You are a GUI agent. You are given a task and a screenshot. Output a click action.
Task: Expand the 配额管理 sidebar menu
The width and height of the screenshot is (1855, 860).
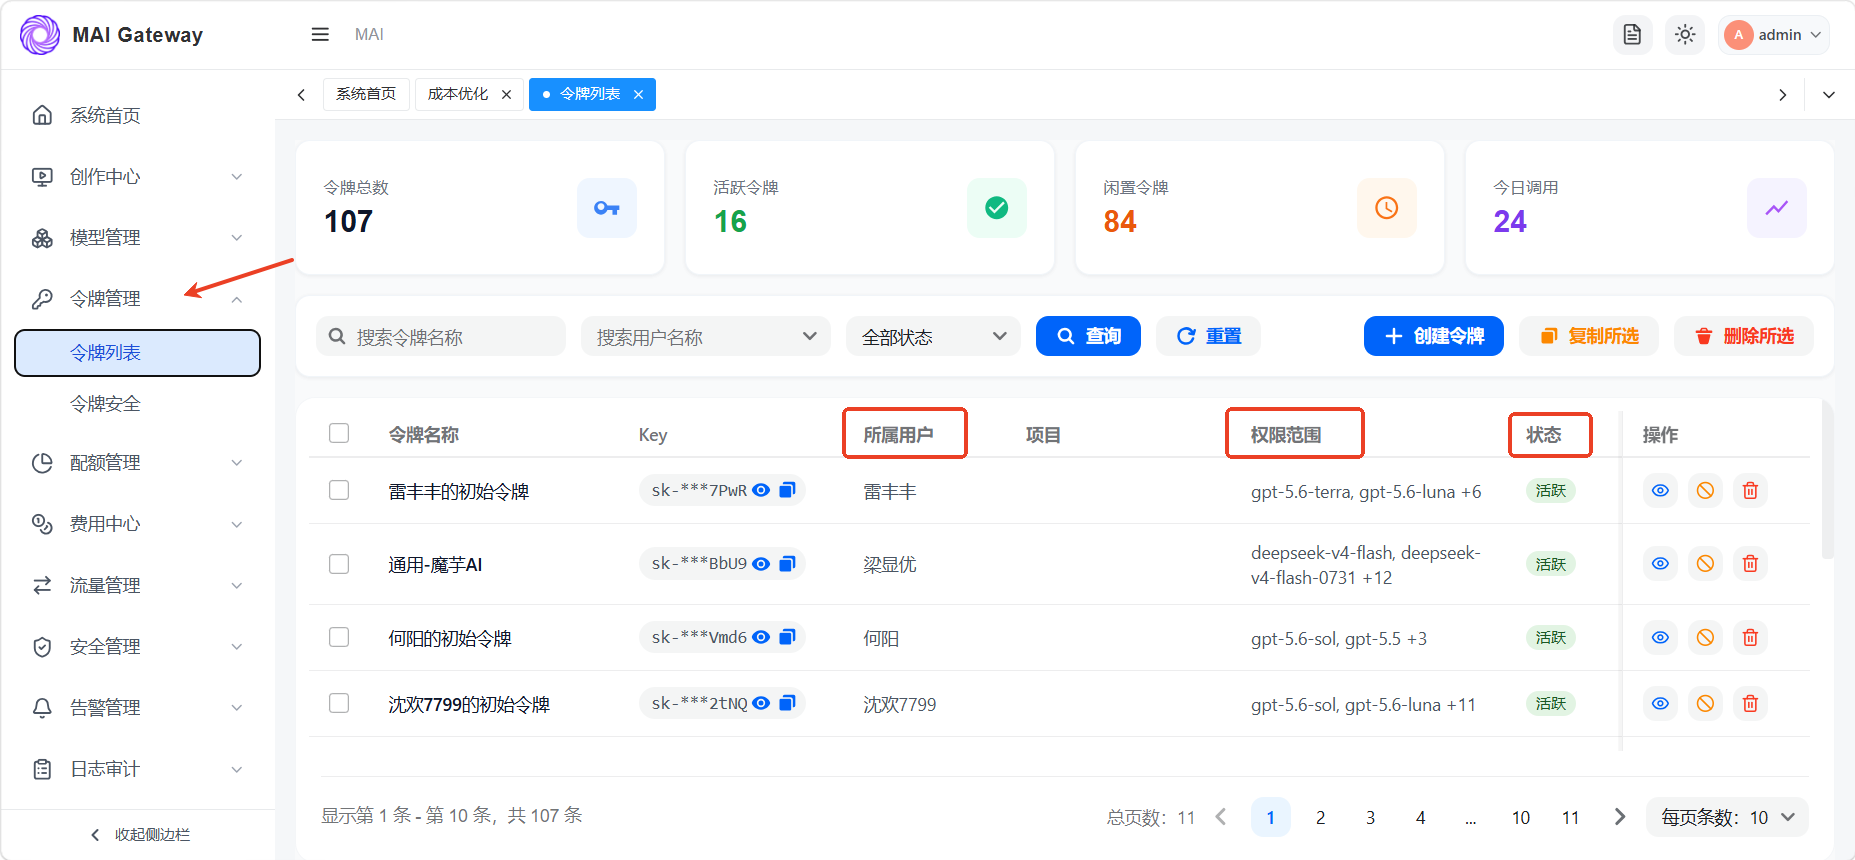[138, 463]
